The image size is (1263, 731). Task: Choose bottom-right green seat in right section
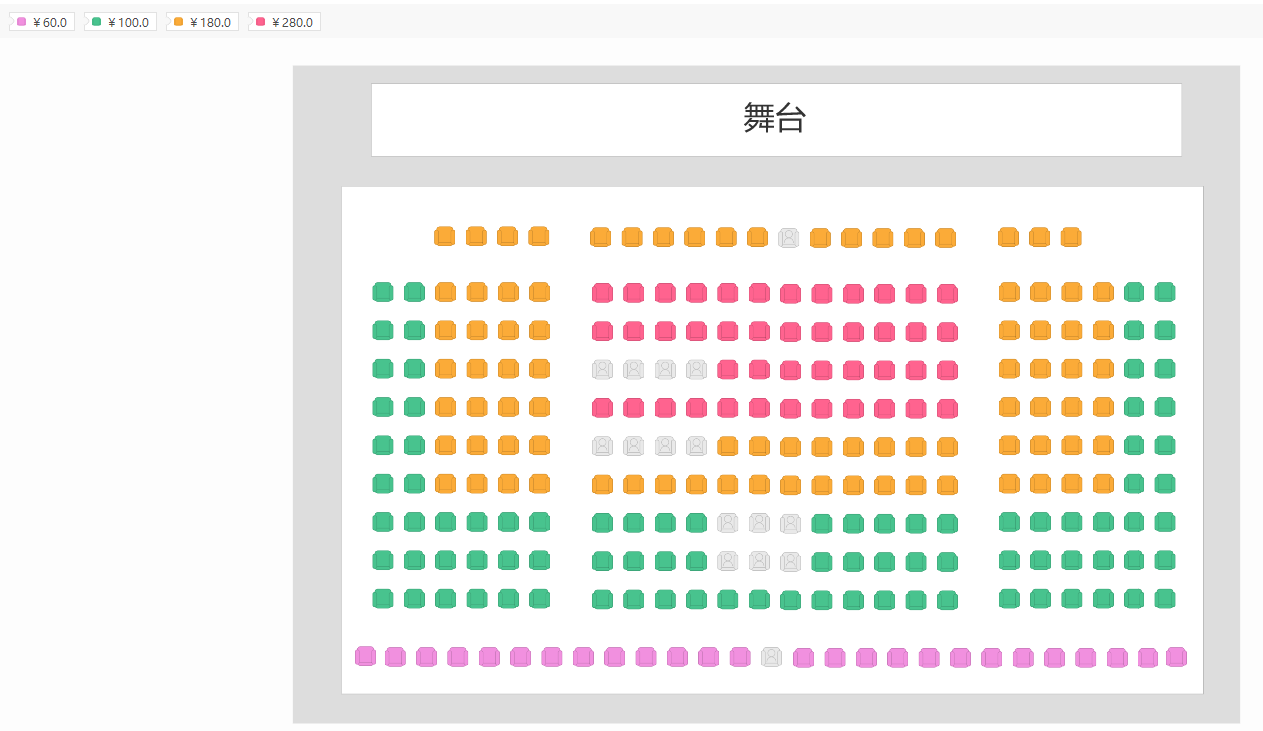pyautogui.click(x=1164, y=598)
